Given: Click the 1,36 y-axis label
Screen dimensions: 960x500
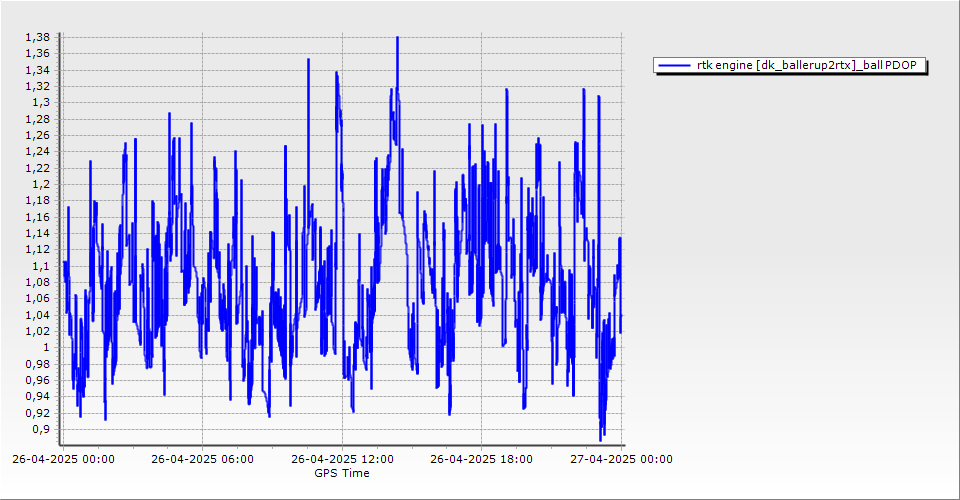Looking at the screenshot, I should 37,54.
